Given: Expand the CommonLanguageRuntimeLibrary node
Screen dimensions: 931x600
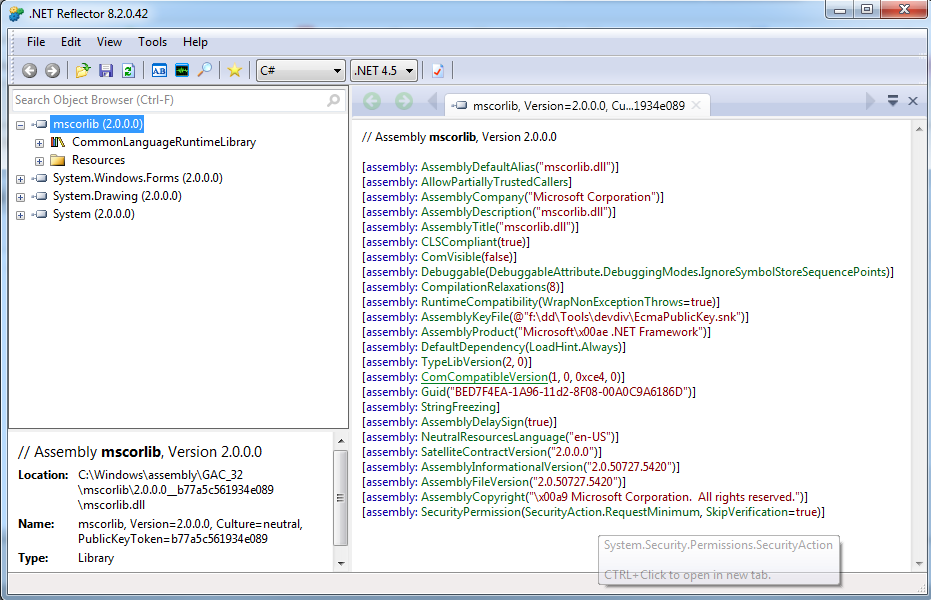Looking at the screenshot, I should click(39, 143).
